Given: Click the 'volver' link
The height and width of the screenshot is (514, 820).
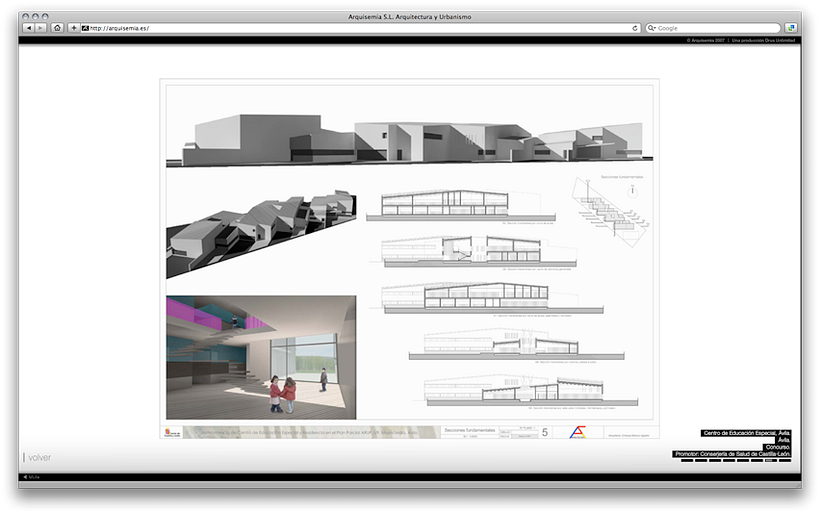Looking at the screenshot, I should click(x=39, y=458).
